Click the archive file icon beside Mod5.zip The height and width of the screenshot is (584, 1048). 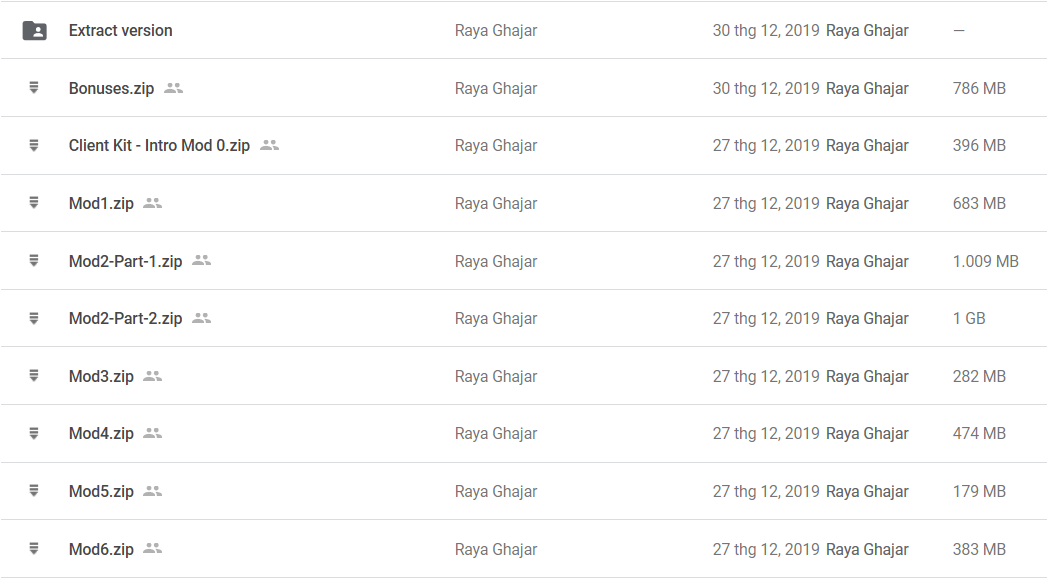click(x=34, y=491)
